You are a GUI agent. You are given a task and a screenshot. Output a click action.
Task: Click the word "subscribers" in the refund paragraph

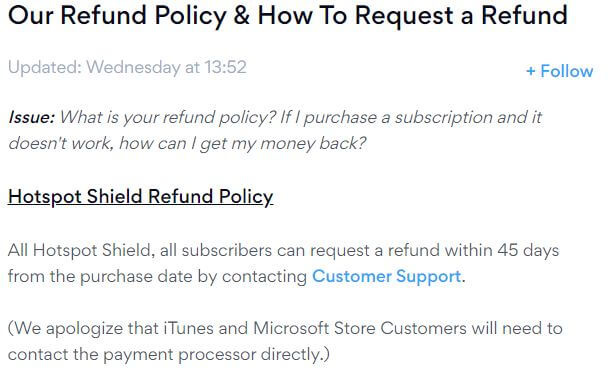tap(227, 250)
